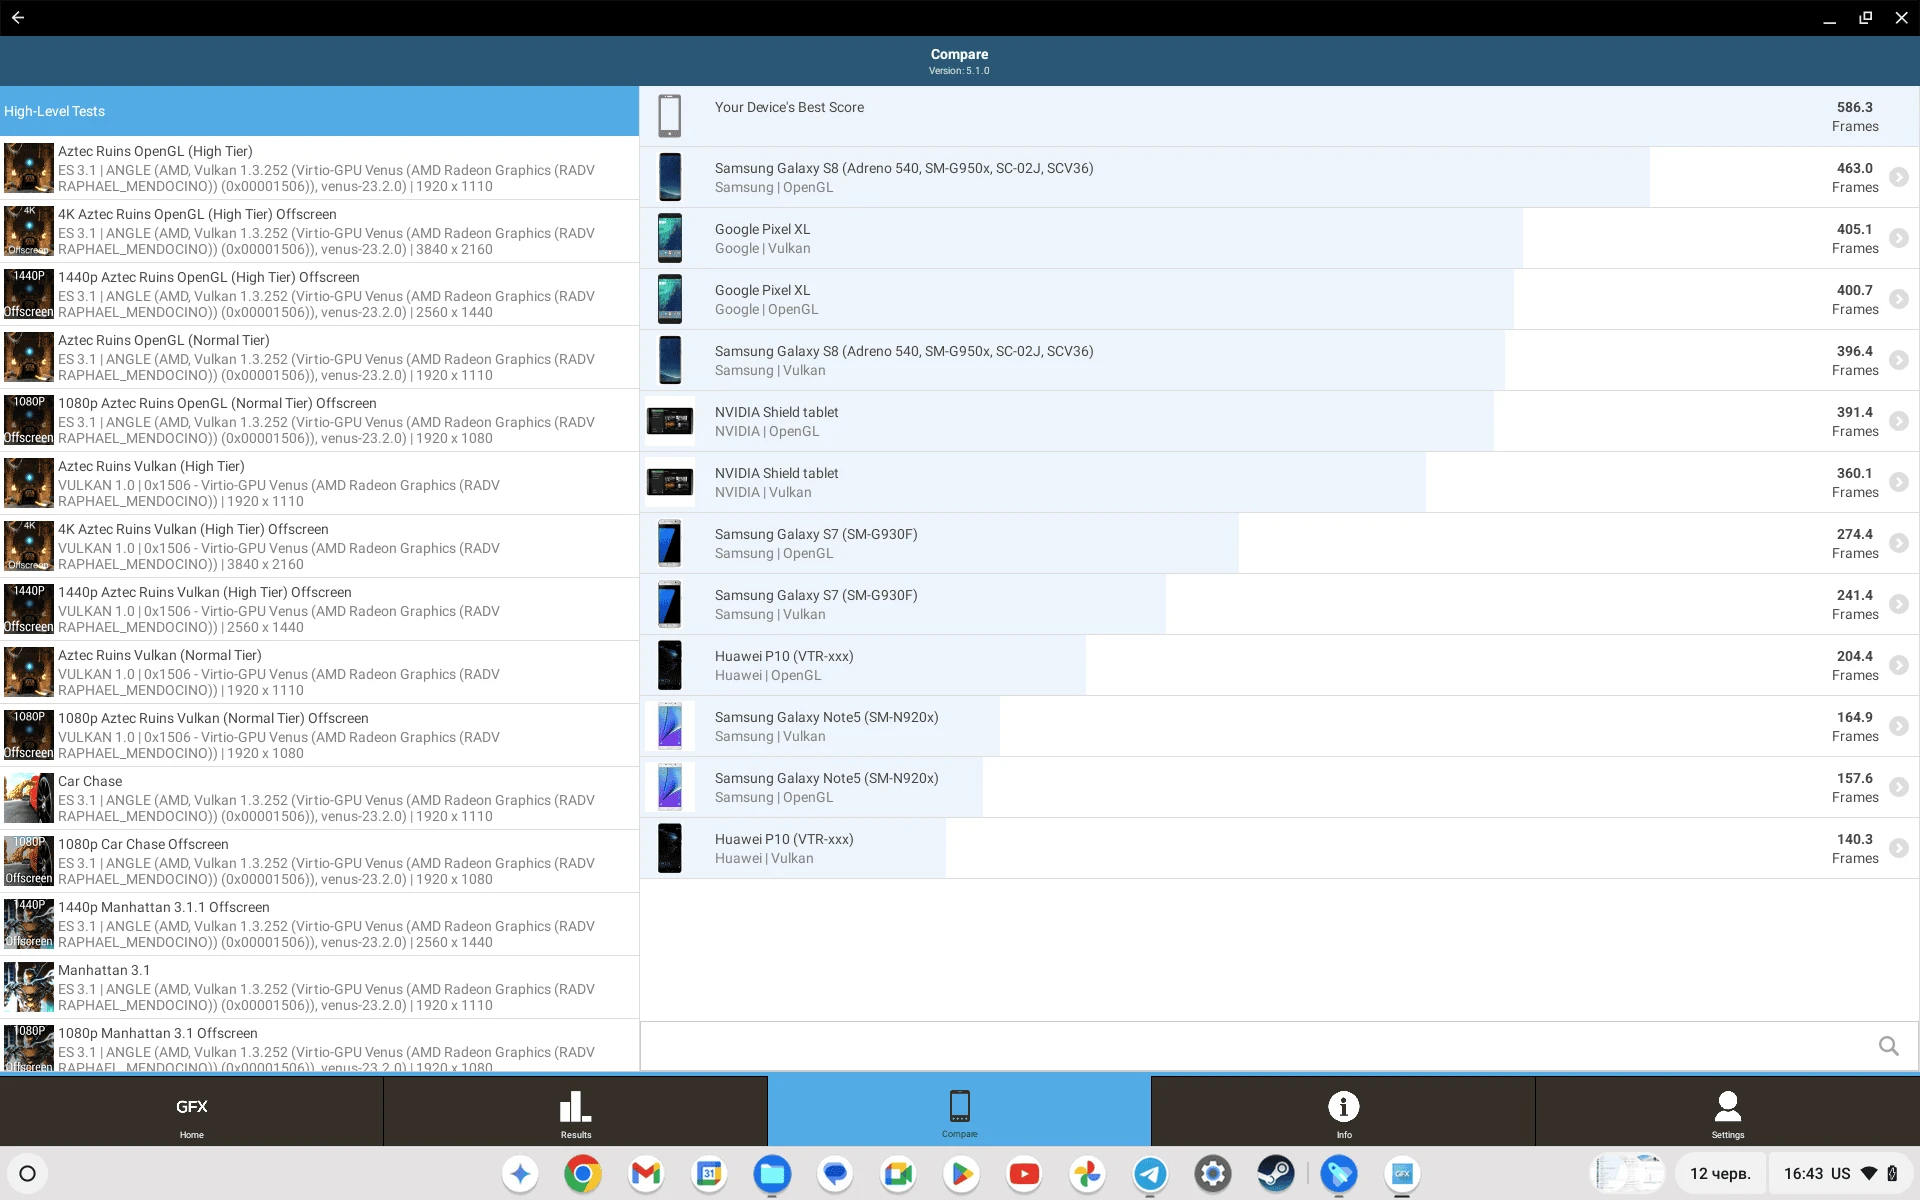
Task: Select 4K Aztec Ruins Vulkan Offscreen test
Action: [319, 546]
